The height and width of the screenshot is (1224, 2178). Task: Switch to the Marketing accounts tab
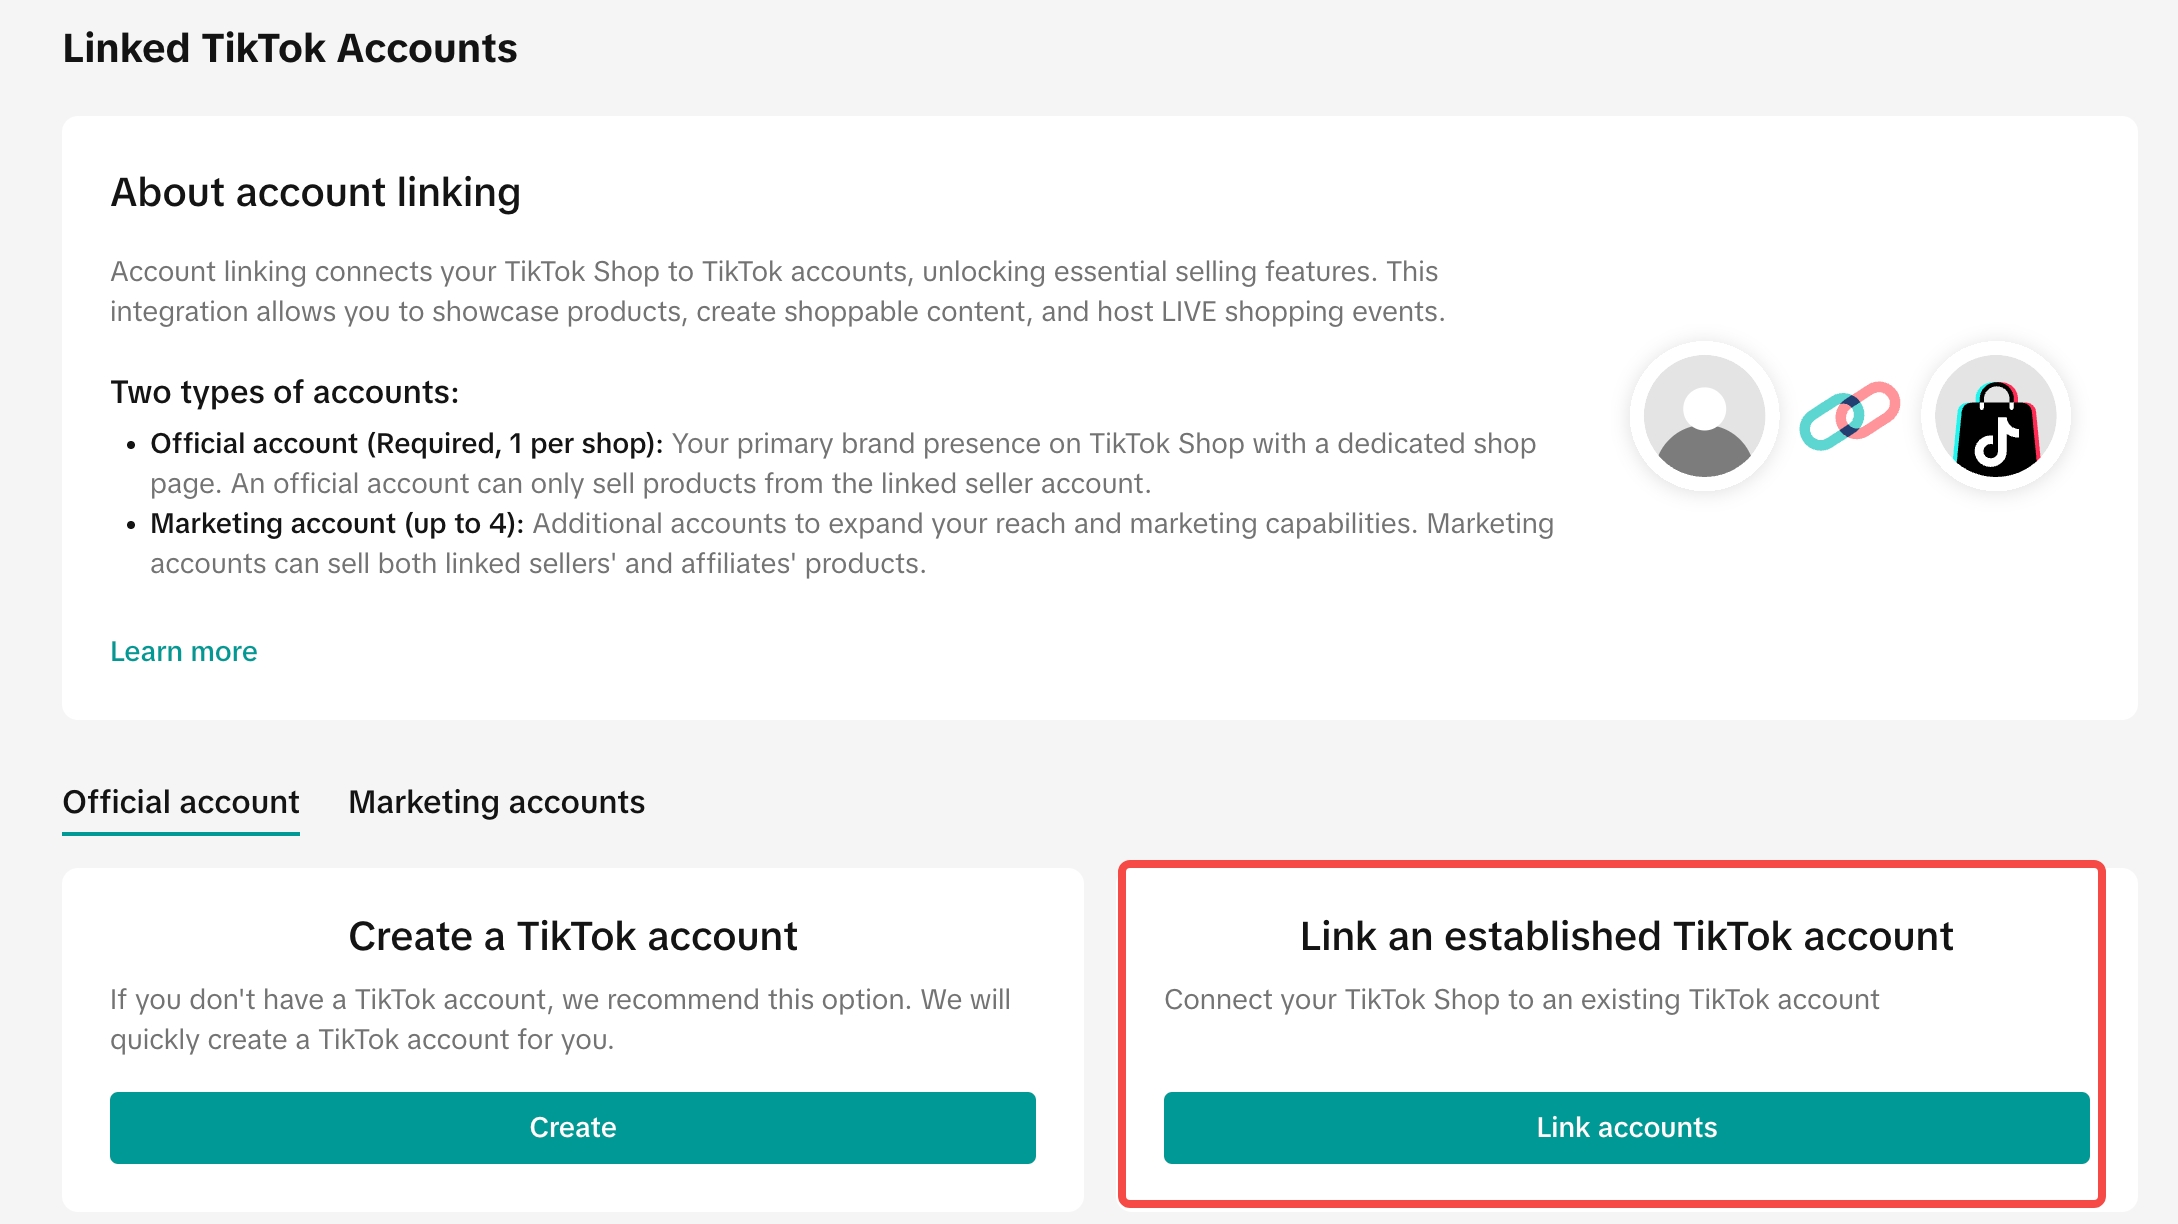pyautogui.click(x=496, y=802)
